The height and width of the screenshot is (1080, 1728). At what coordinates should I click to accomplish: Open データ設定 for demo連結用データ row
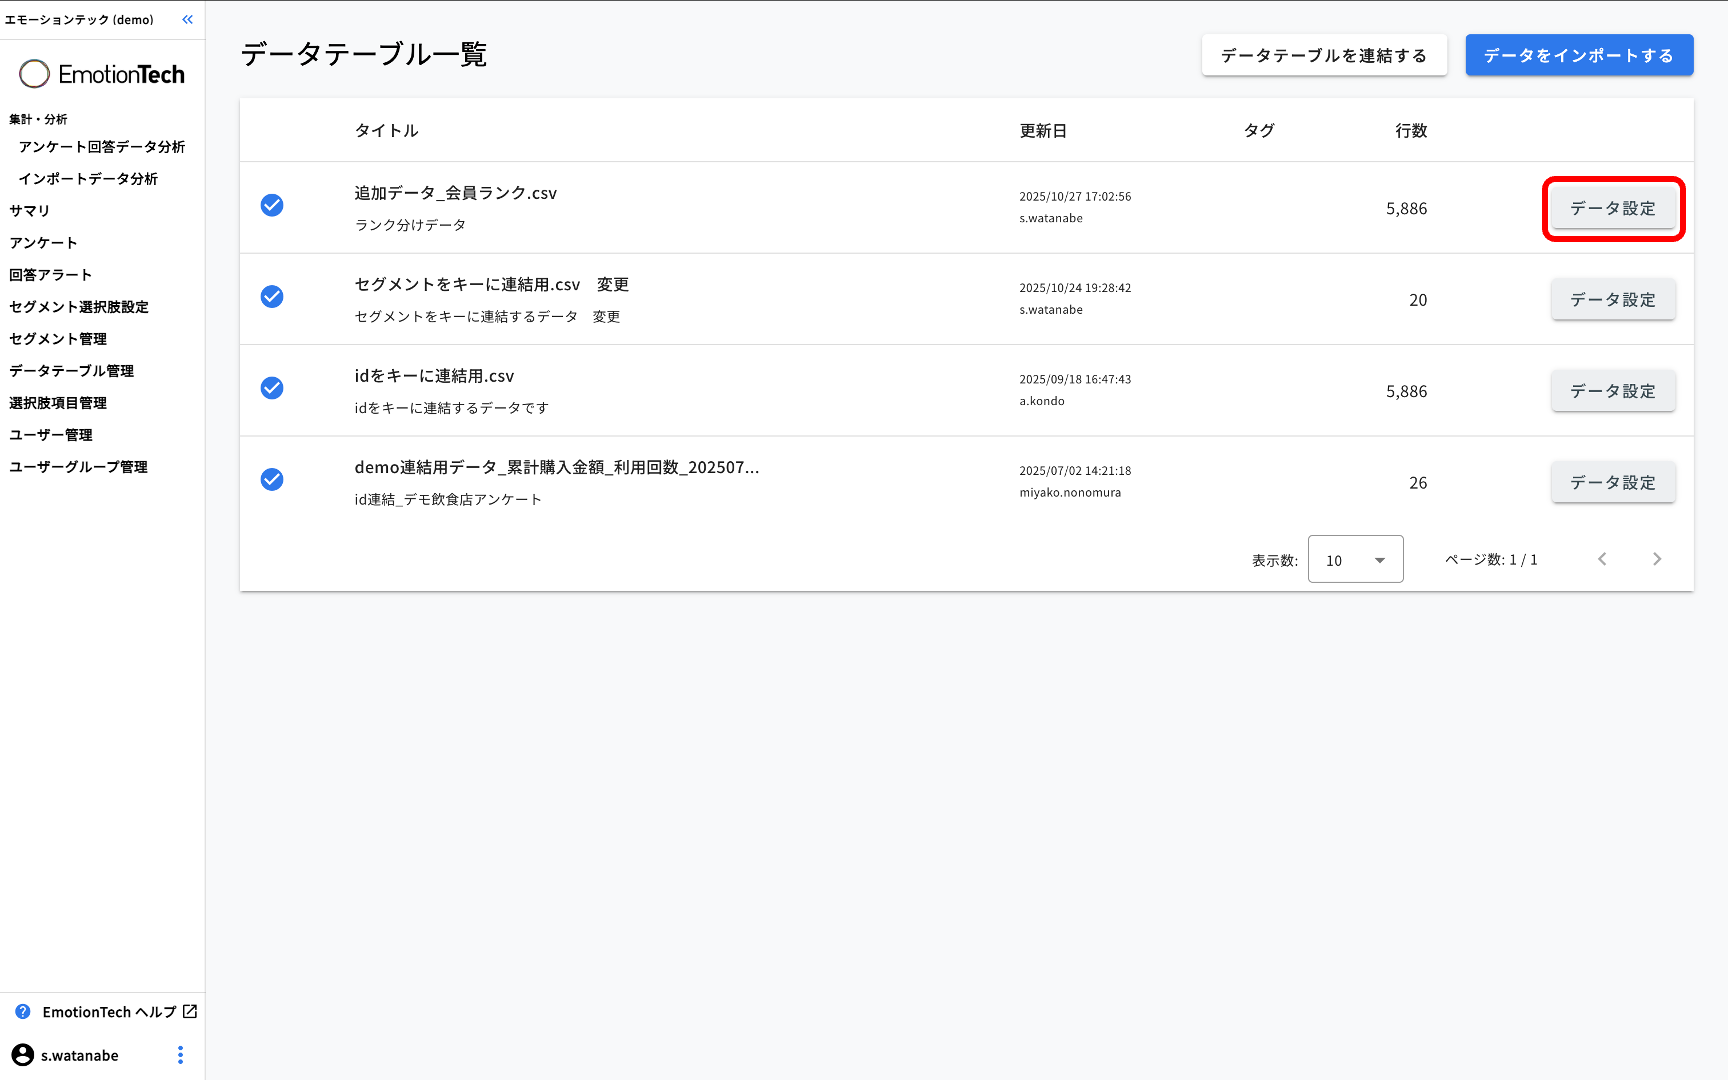tap(1612, 483)
